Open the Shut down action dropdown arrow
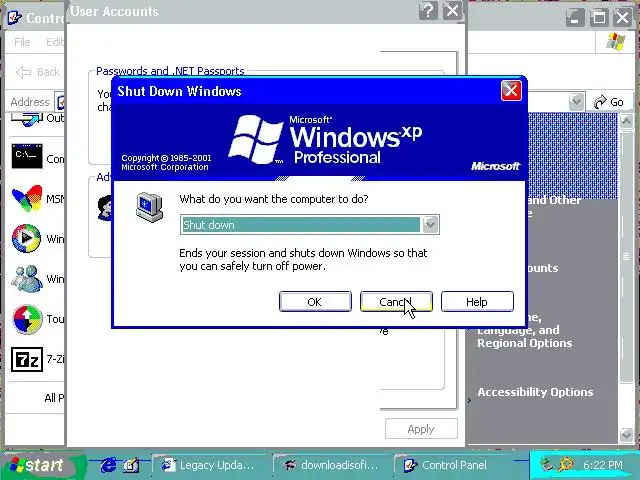Viewport: 640px width, 480px height. 430,224
